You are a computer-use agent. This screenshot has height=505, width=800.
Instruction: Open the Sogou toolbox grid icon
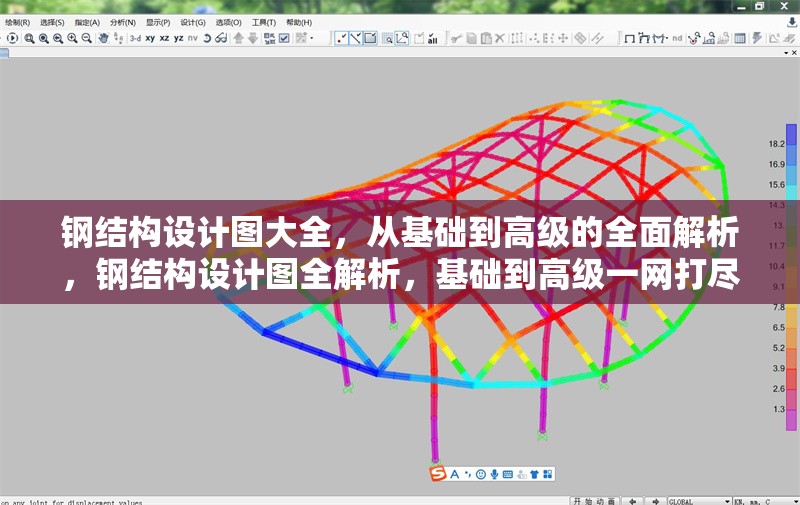547,474
